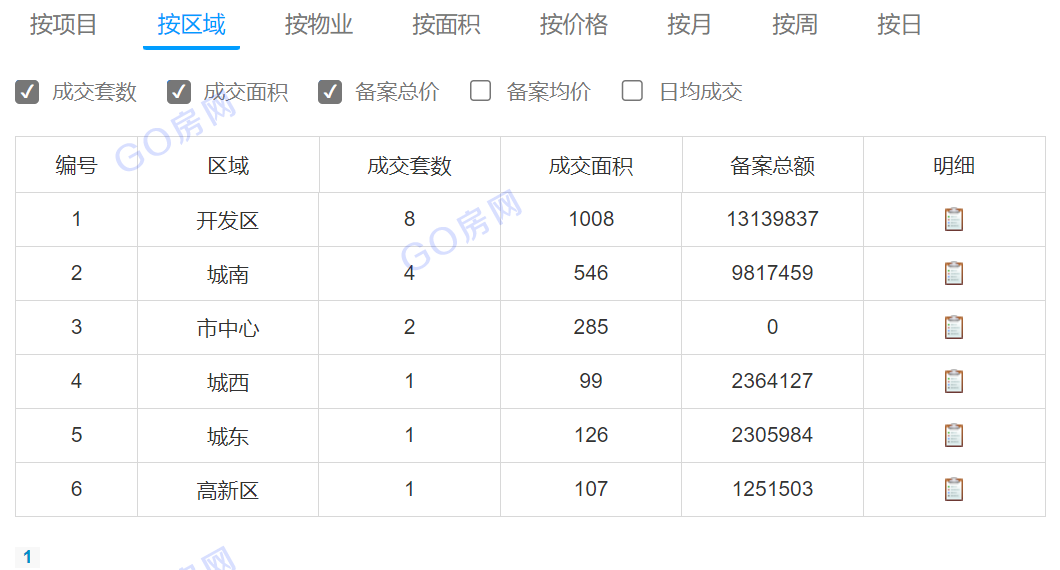The width and height of the screenshot is (1060, 570).
Task: Switch to the 按项目 tab
Action: click(64, 25)
